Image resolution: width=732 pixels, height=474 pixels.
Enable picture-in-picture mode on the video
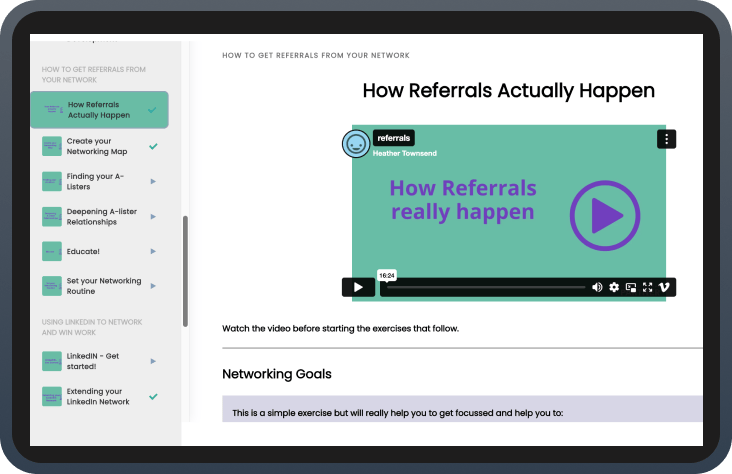click(630, 287)
